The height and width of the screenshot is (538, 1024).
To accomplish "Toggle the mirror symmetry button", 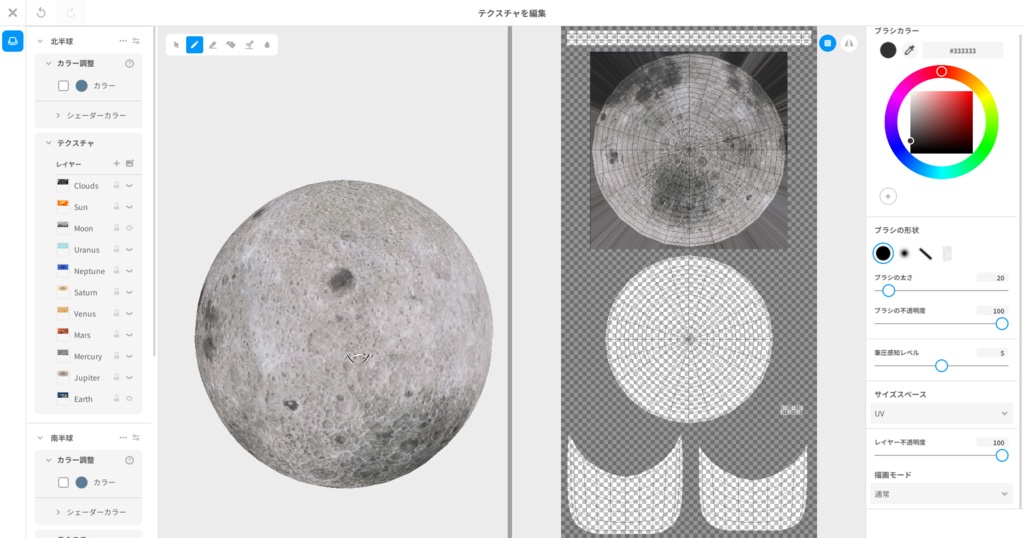I will tap(848, 43).
